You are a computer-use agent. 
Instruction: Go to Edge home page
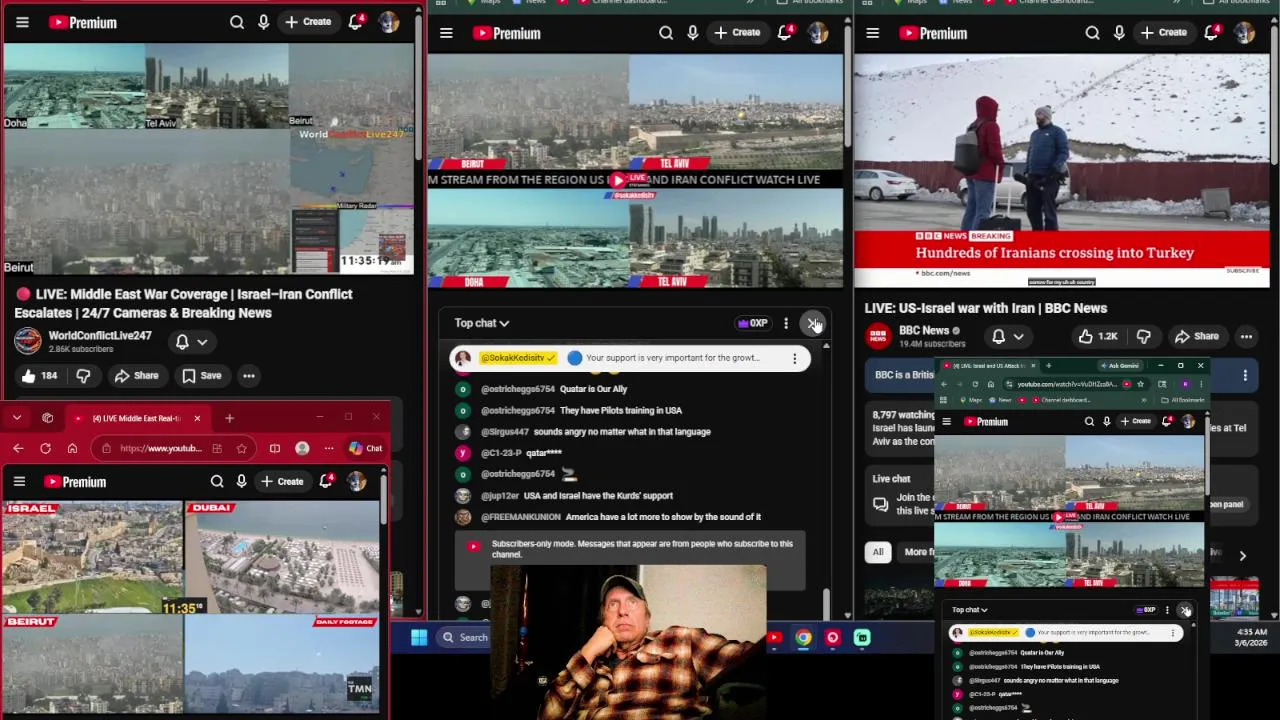point(72,448)
